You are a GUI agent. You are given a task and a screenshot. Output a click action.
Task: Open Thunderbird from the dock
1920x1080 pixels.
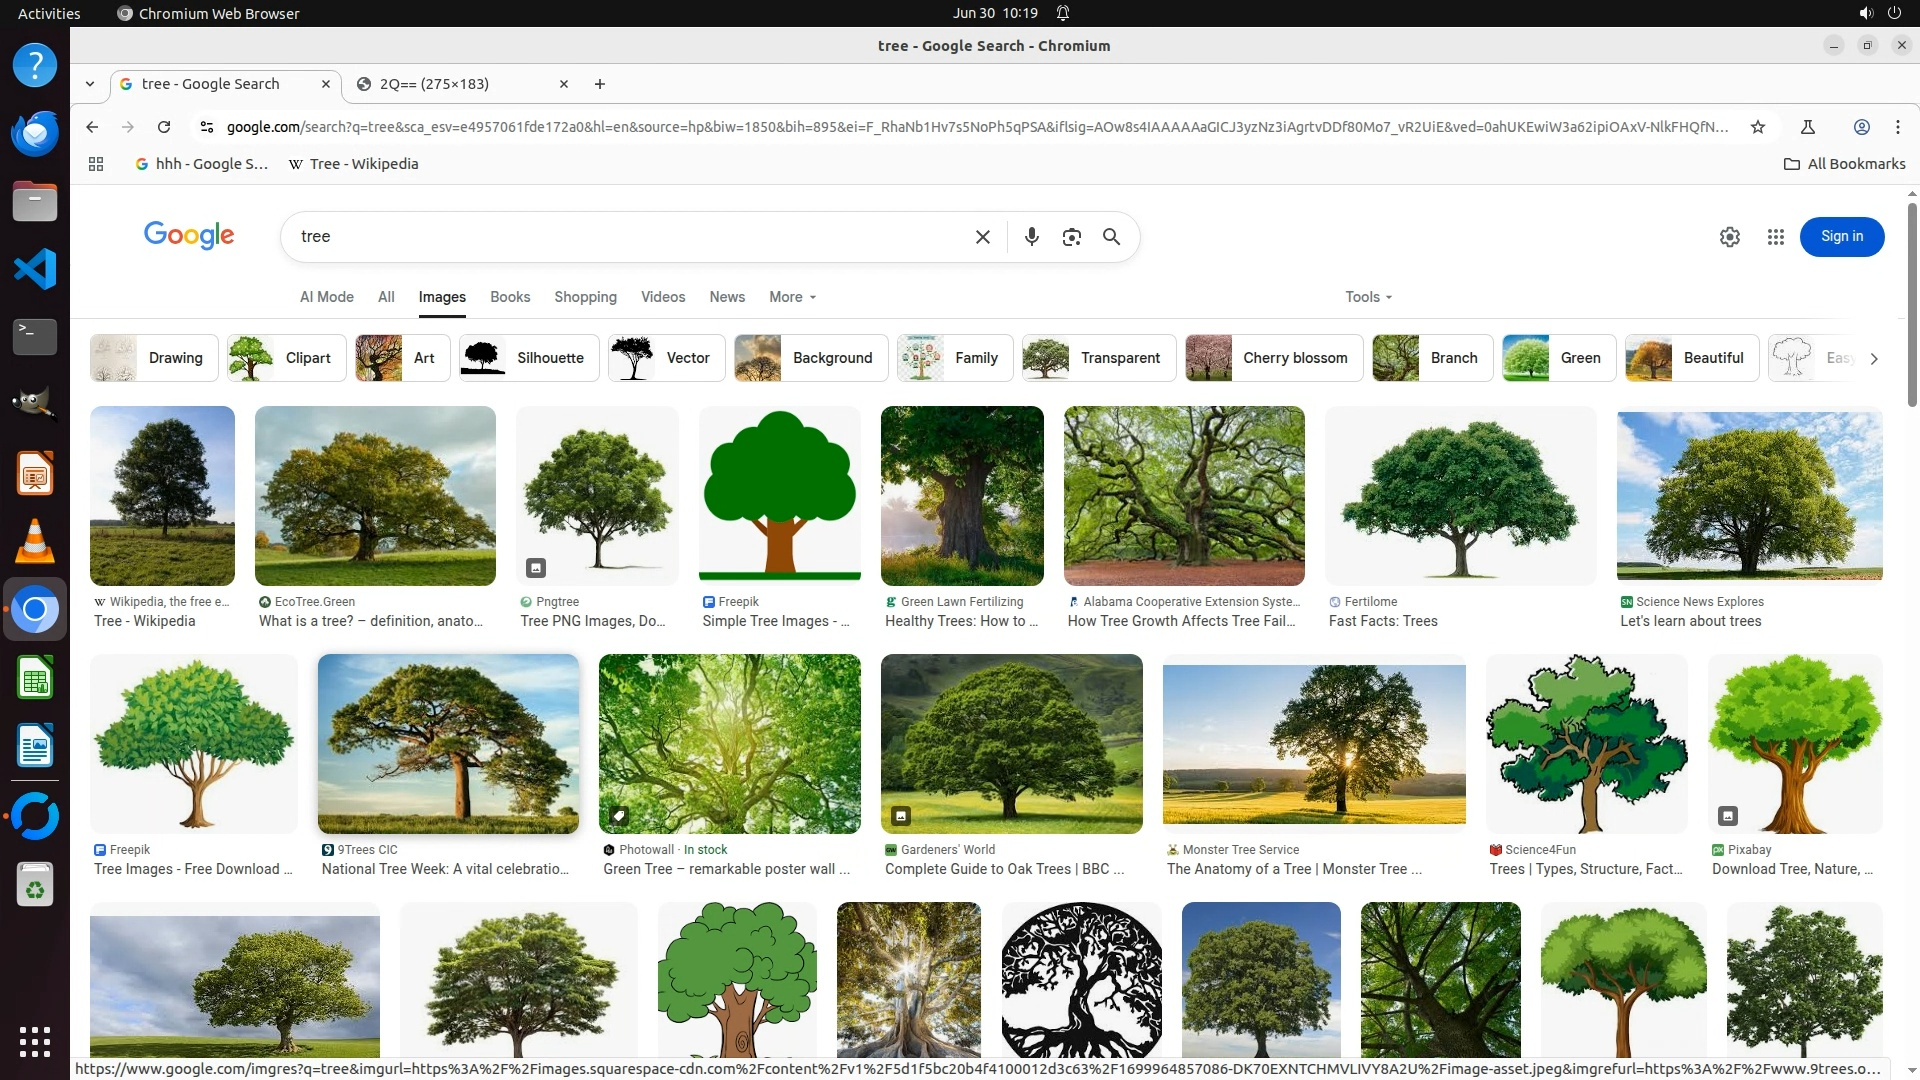(34, 133)
